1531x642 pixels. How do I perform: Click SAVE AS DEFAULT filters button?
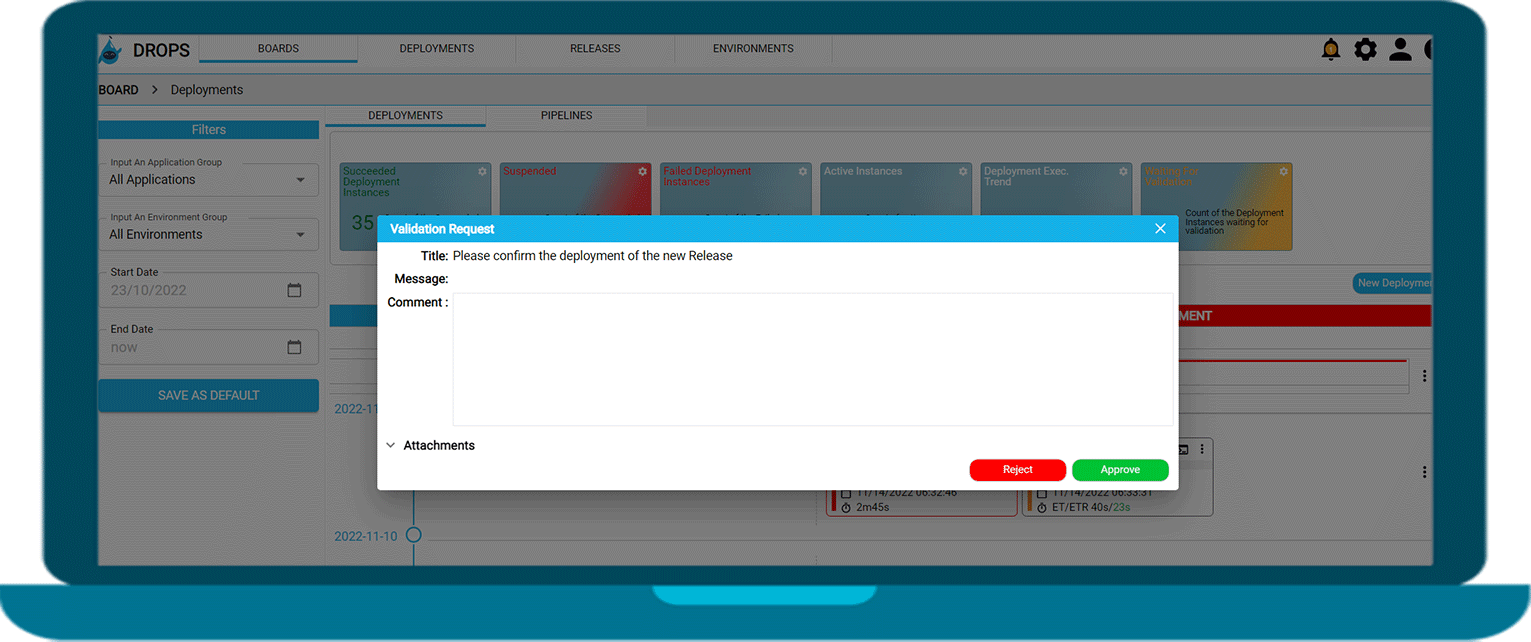tap(208, 396)
